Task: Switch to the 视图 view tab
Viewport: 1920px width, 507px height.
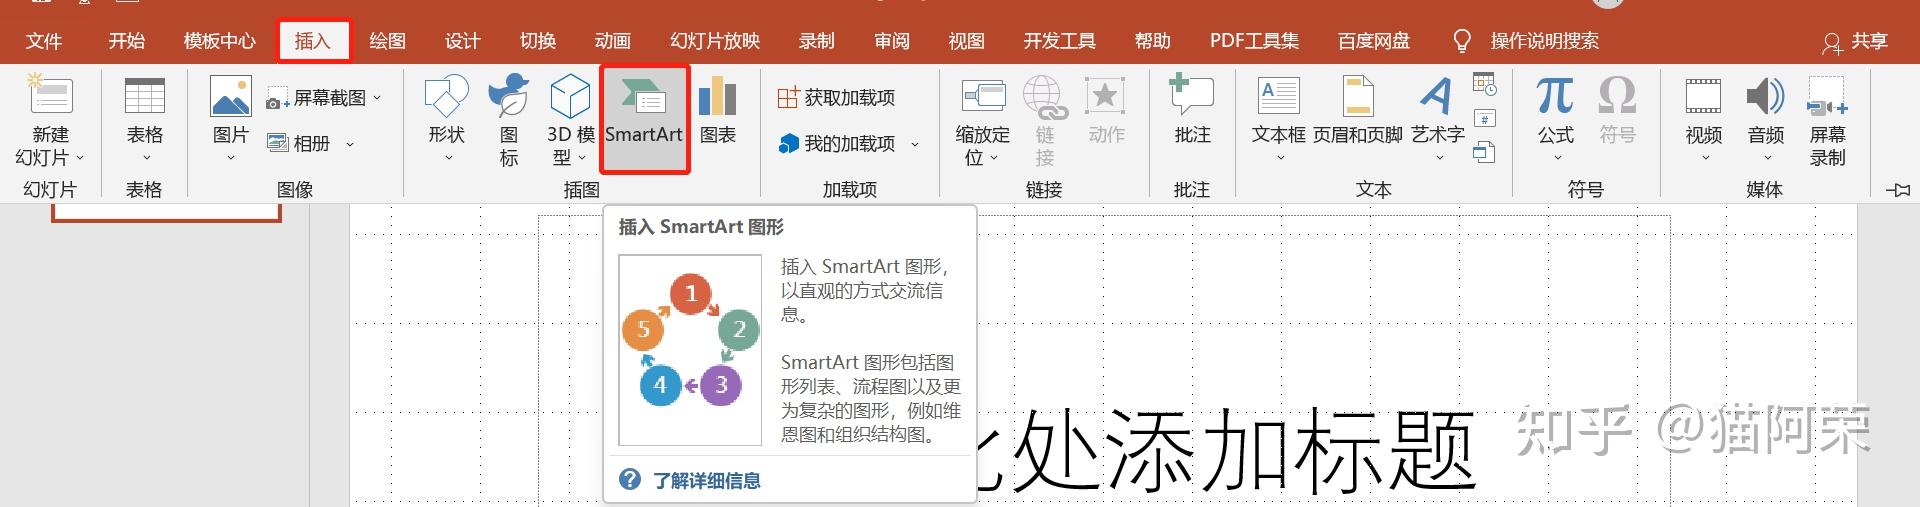Action: [x=966, y=41]
